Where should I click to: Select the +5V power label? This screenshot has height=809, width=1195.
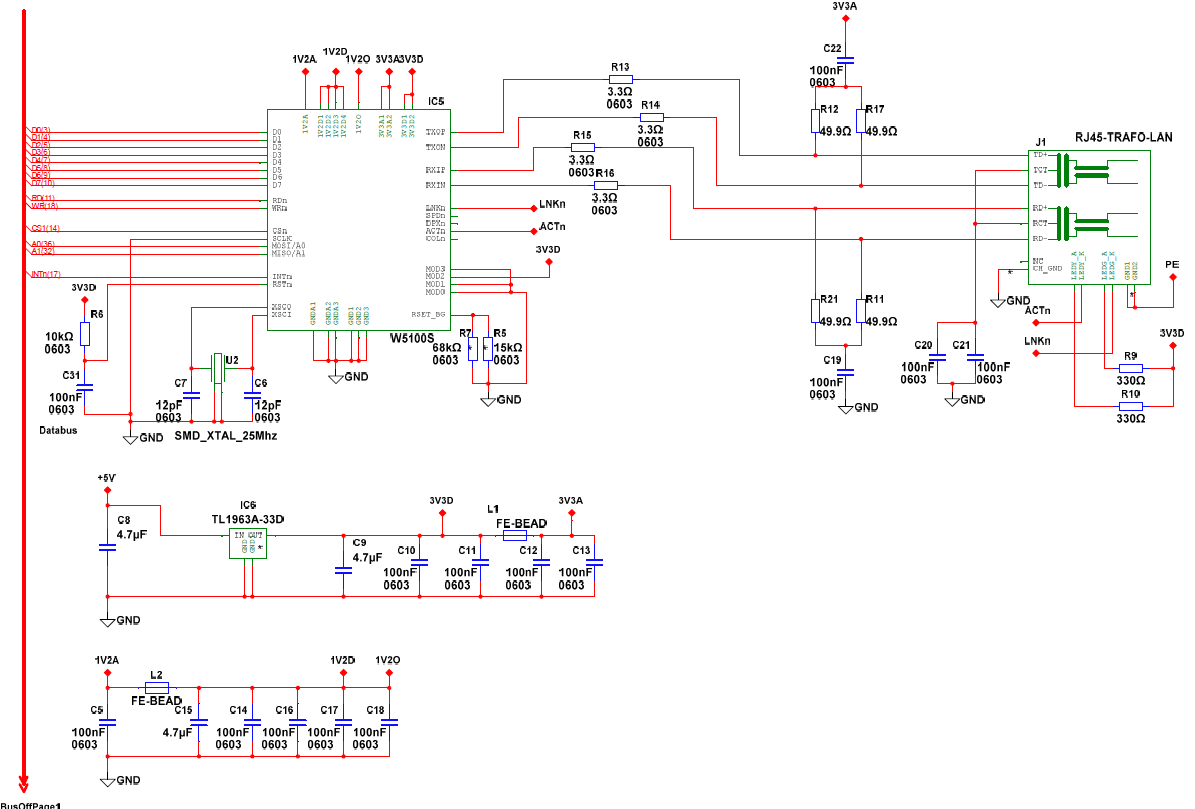click(x=106, y=478)
